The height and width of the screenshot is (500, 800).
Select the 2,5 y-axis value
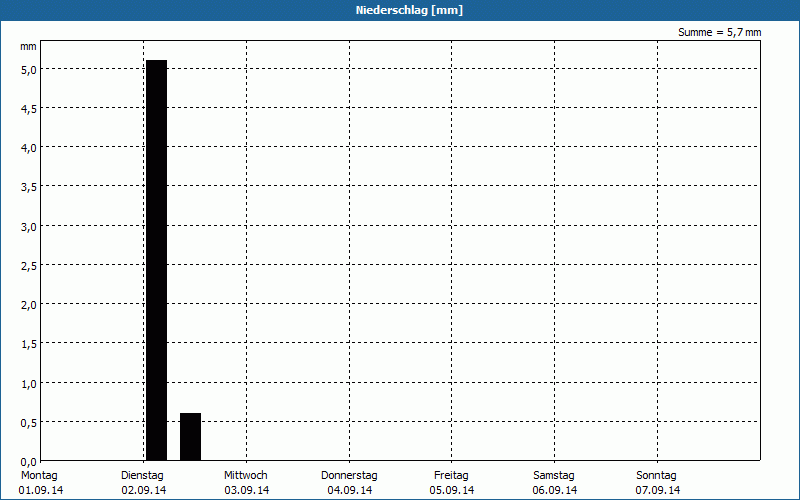(29, 266)
